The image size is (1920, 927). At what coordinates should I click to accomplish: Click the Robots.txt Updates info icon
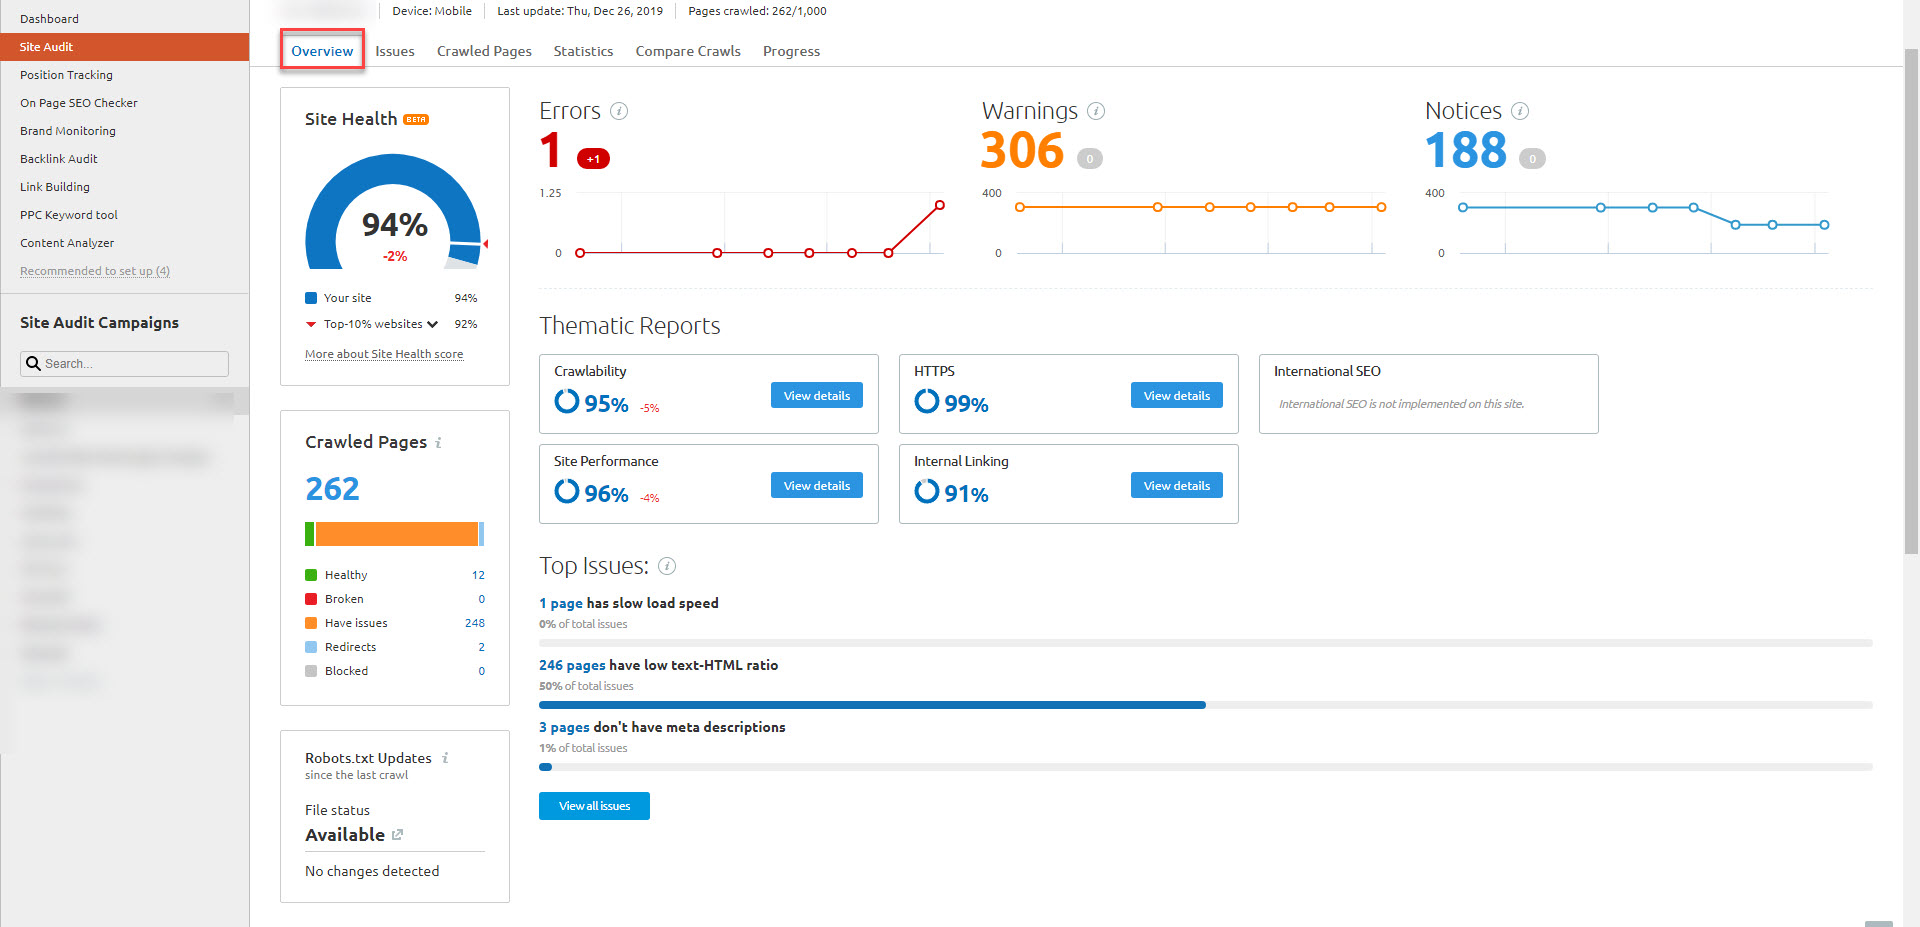click(x=445, y=758)
